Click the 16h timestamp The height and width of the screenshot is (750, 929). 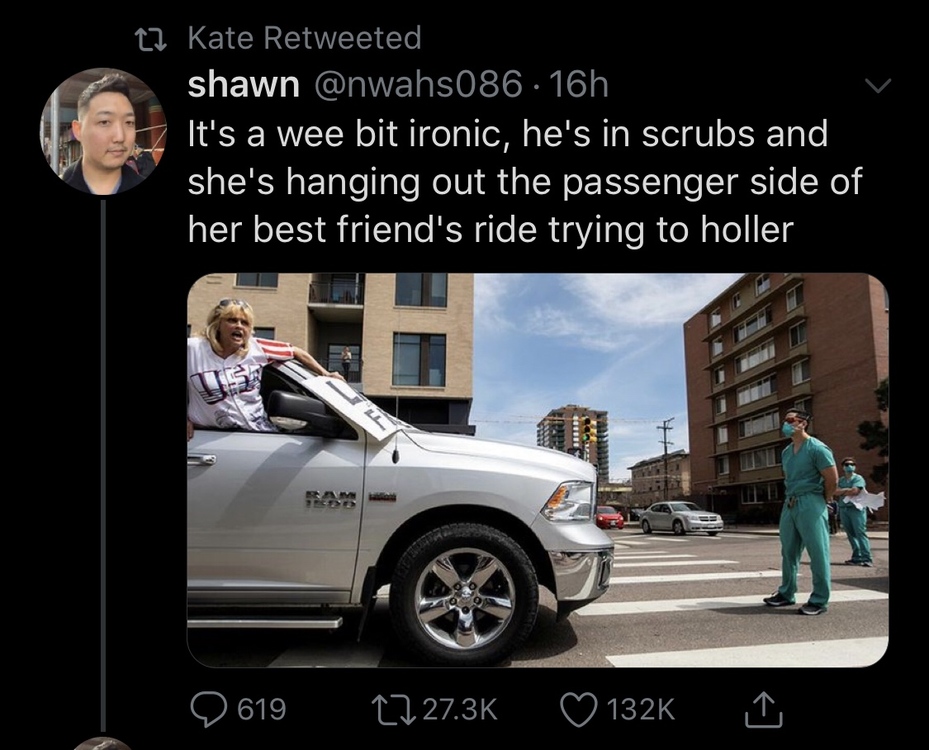pos(578,85)
